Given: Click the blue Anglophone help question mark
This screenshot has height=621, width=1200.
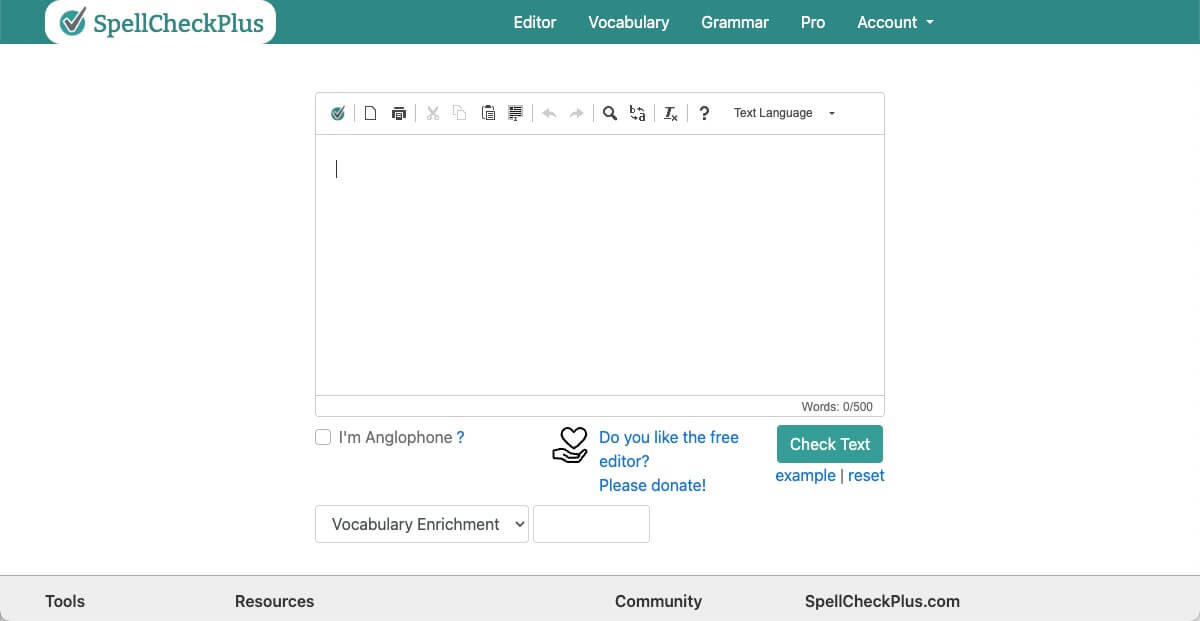Looking at the screenshot, I should (x=460, y=437).
